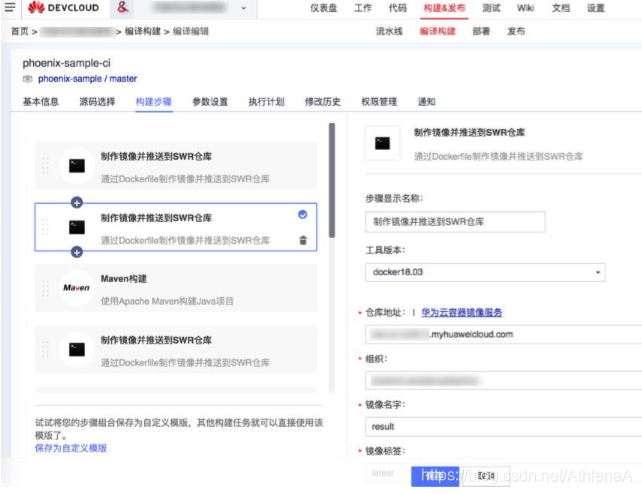Click the 取消 cancel button
This screenshot has height=494, width=642.
pos(486,476)
